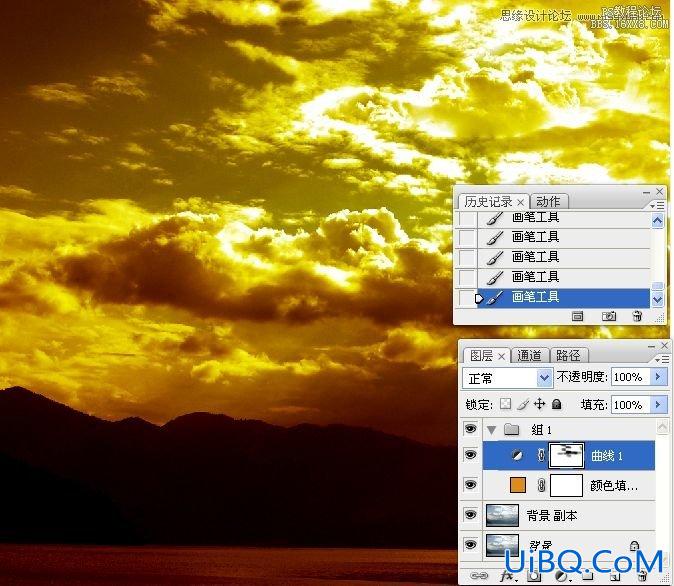Select the 背景 副本 layer name

tap(552, 515)
